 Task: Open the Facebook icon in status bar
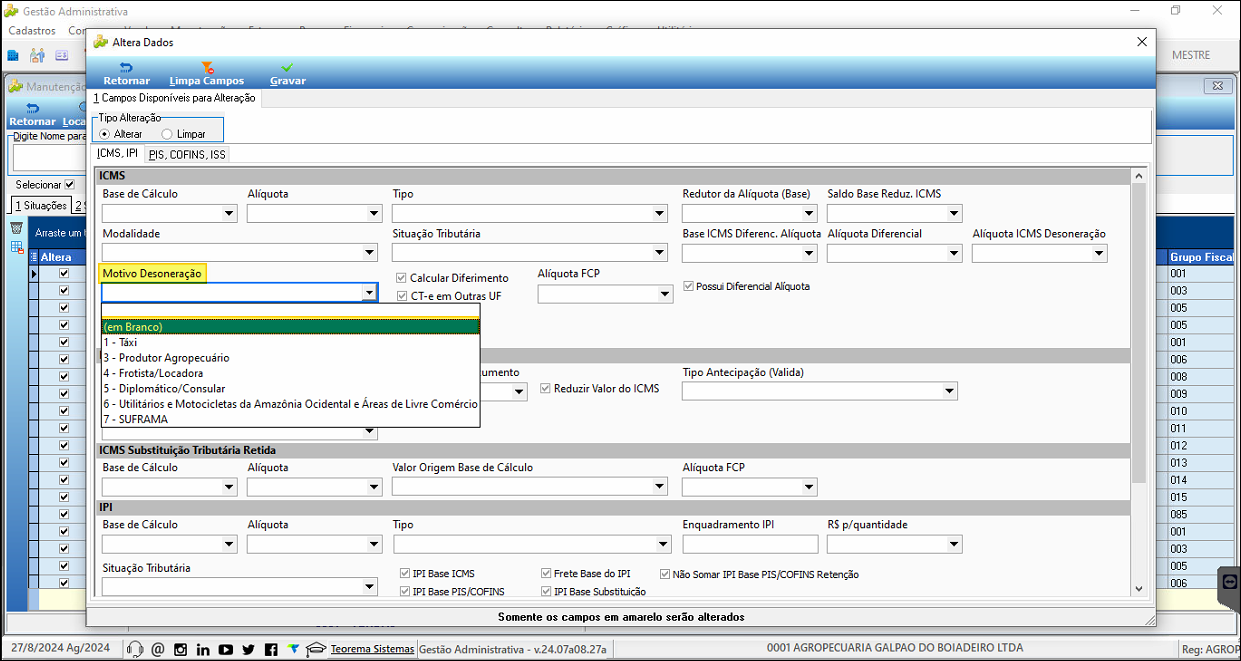[272, 649]
